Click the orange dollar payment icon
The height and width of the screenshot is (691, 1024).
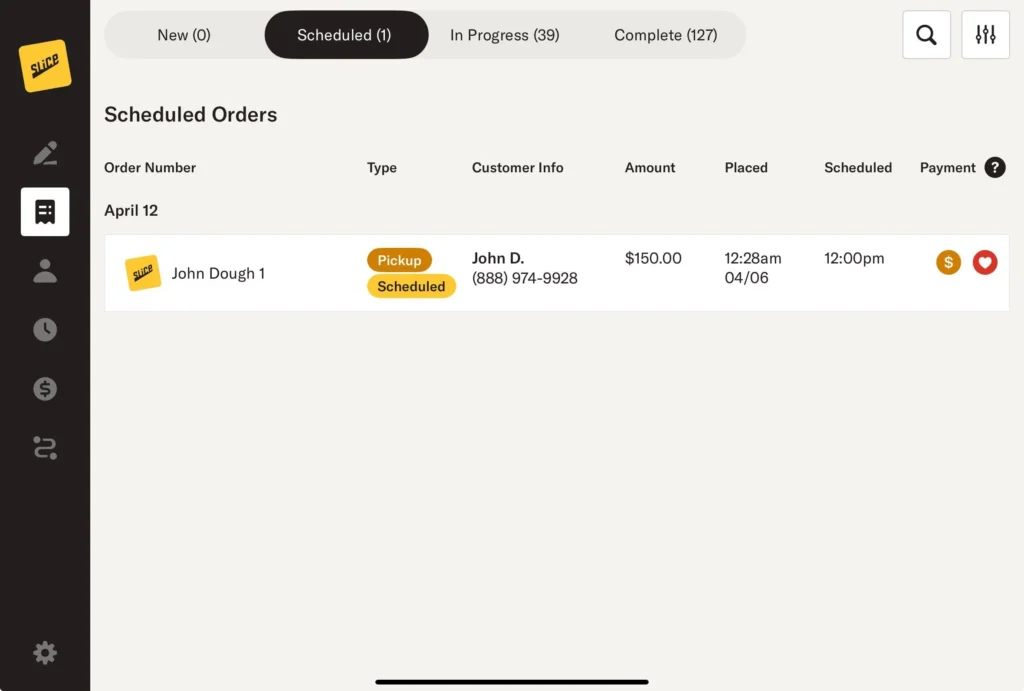click(948, 263)
